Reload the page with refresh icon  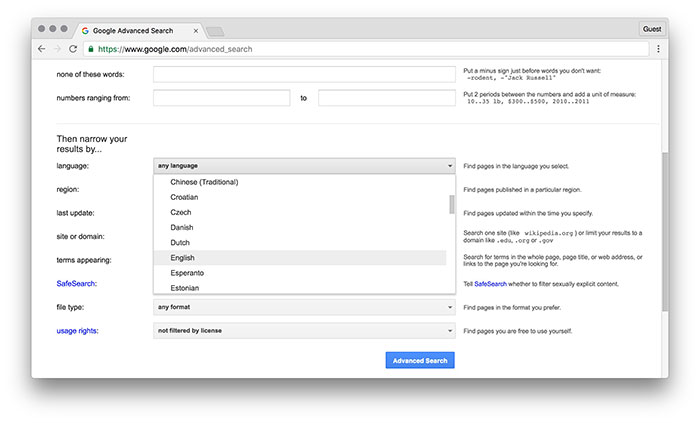click(x=73, y=49)
